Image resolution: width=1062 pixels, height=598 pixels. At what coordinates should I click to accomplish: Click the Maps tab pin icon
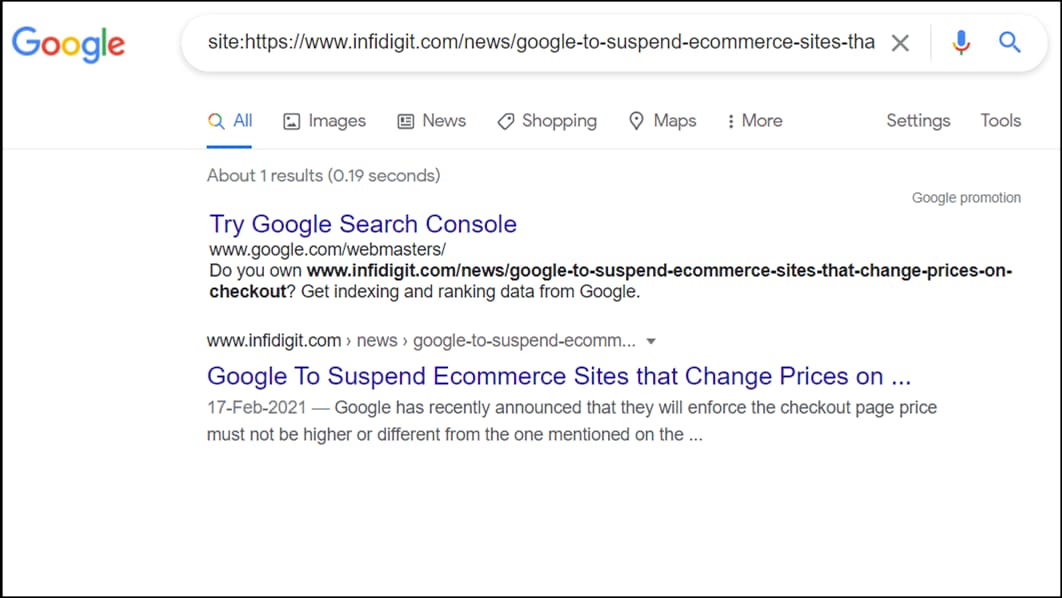pyautogui.click(x=636, y=121)
